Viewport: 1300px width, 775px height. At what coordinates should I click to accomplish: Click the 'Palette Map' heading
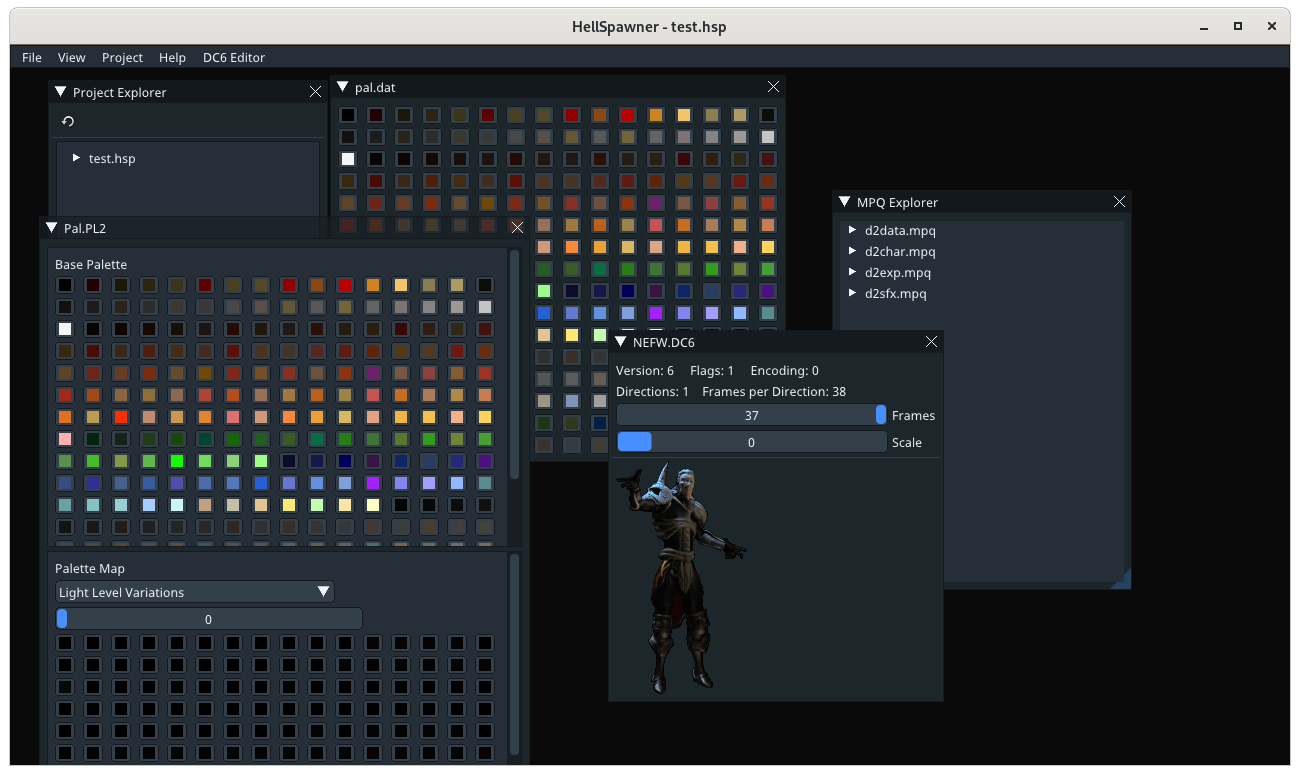coord(90,568)
